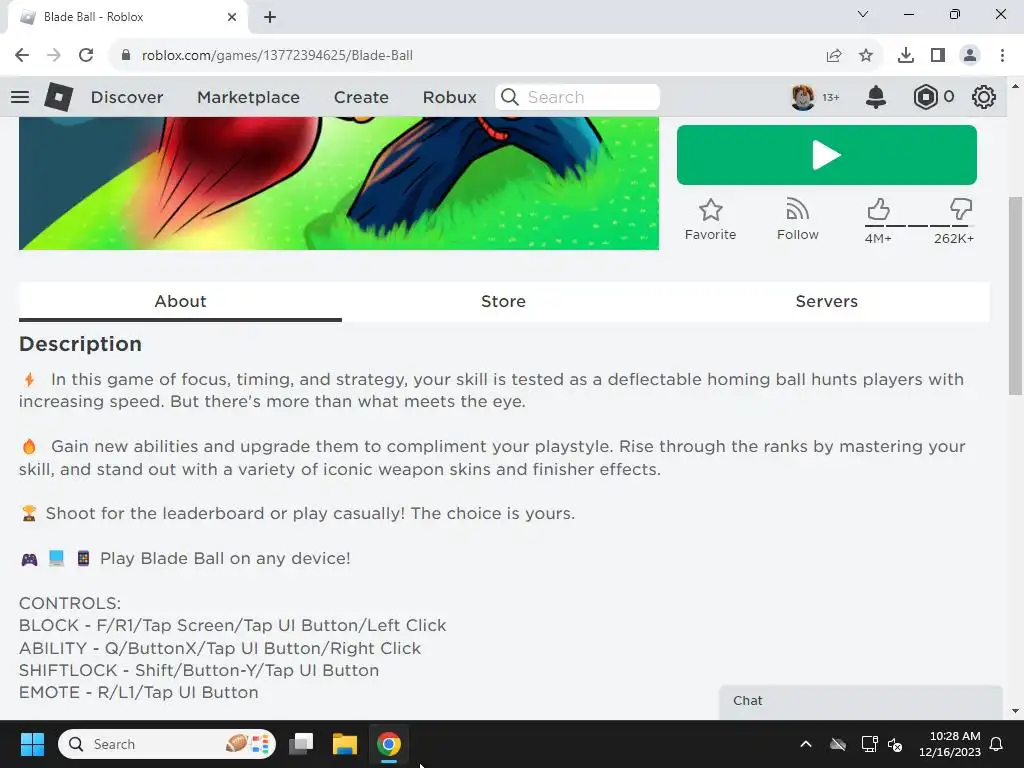Click the 'CONTROLS:' text line

[70, 603]
